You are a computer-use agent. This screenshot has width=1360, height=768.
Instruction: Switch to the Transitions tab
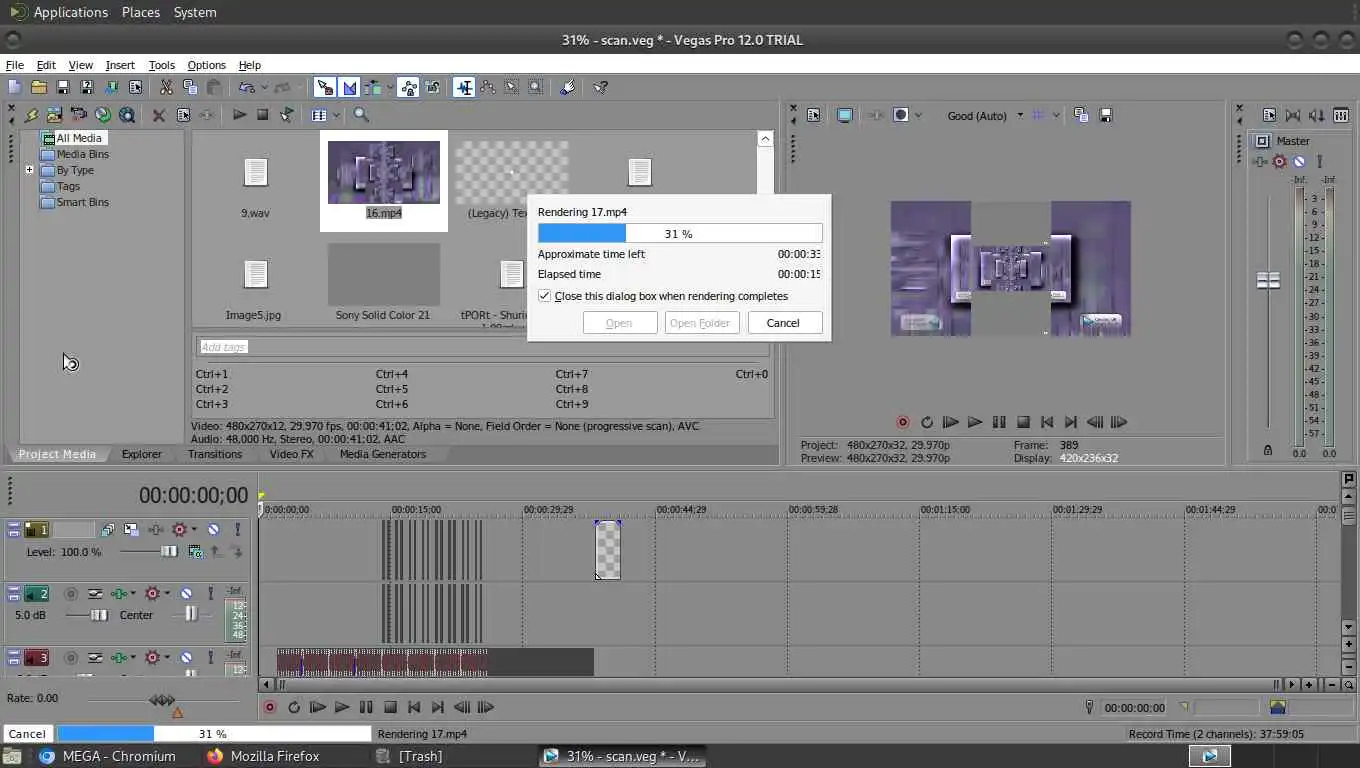(215, 454)
